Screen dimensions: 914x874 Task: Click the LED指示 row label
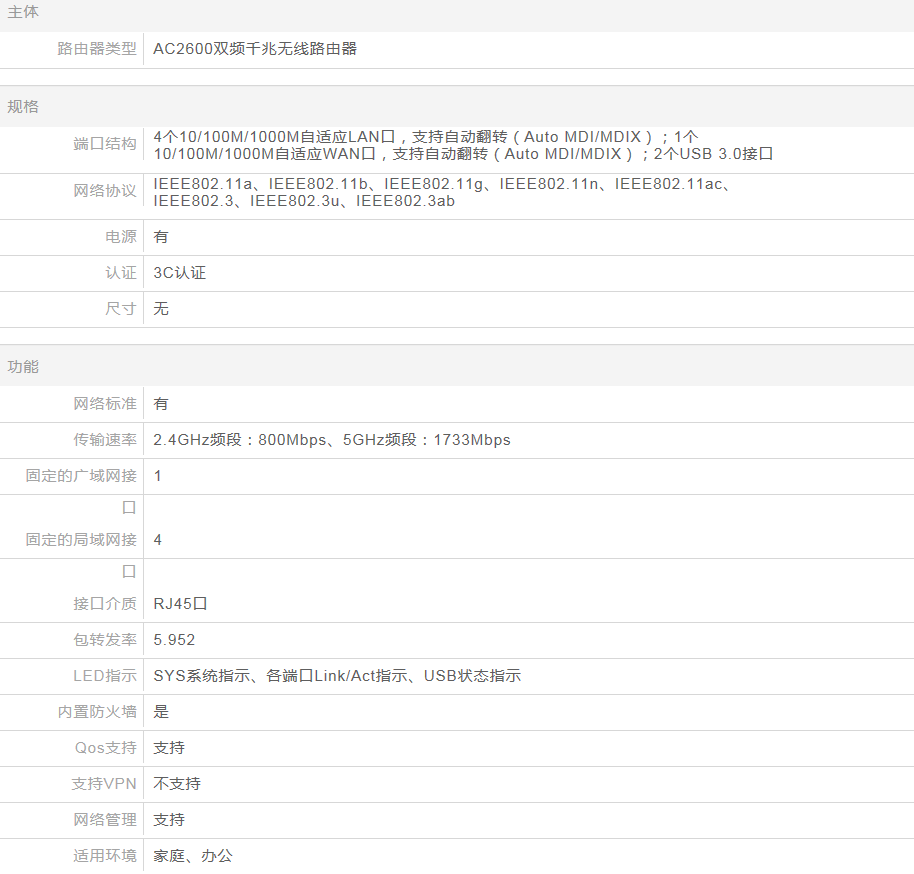pyautogui.click(x=105, y=676)
